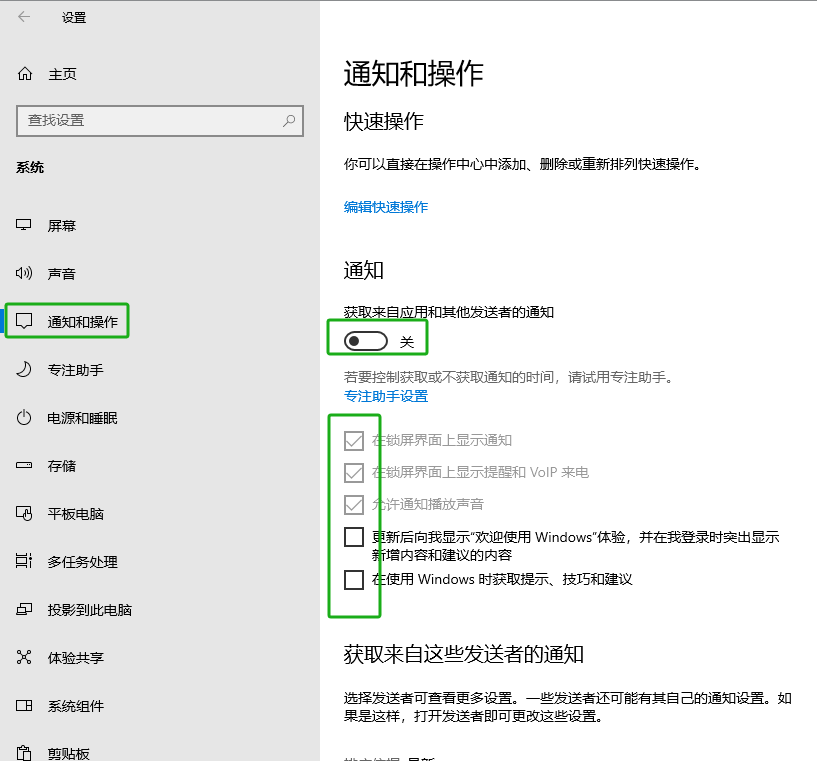The height and width of the screenshot is (761, 817).
Task: Click Edit quick actions (编辑快速操作) link
Action: pos(386,207)
